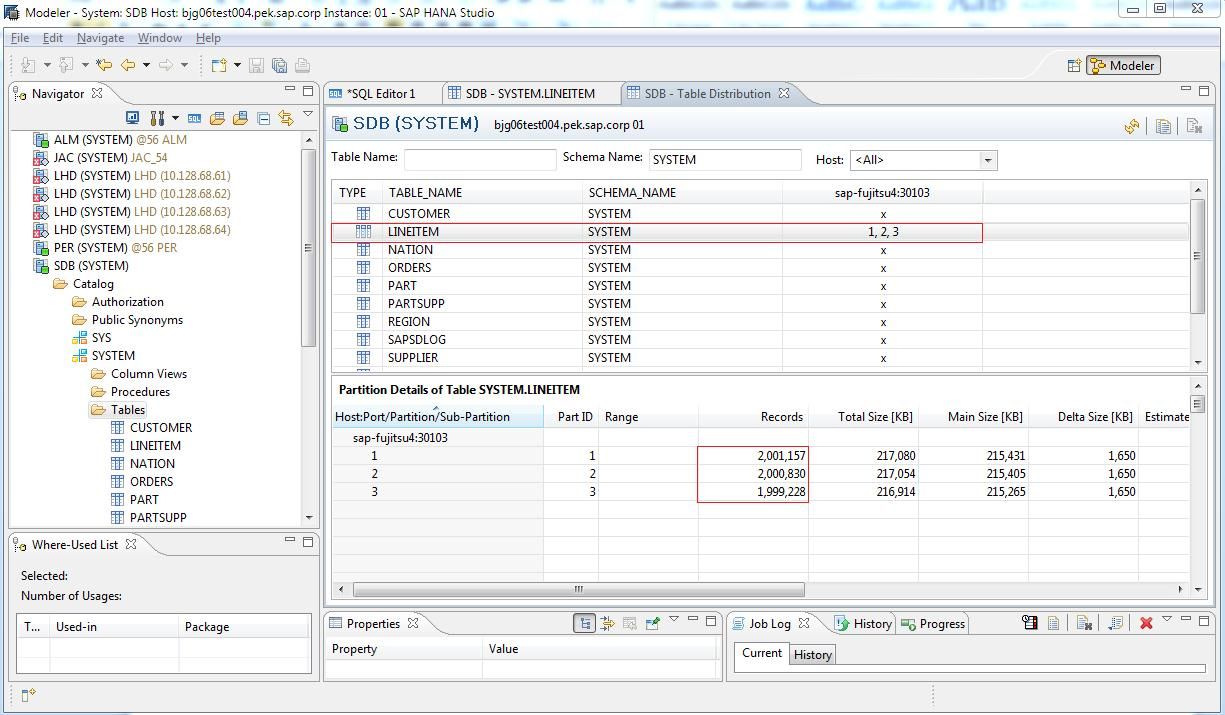
Task: Minimize the Navigator view panel
Action: (x=290, y=90)
